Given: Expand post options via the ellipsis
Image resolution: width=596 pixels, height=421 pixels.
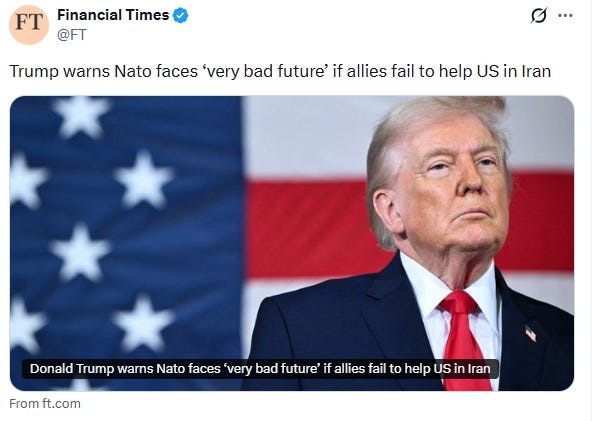Looking at the screenshot, I should [x=565, y=16].
